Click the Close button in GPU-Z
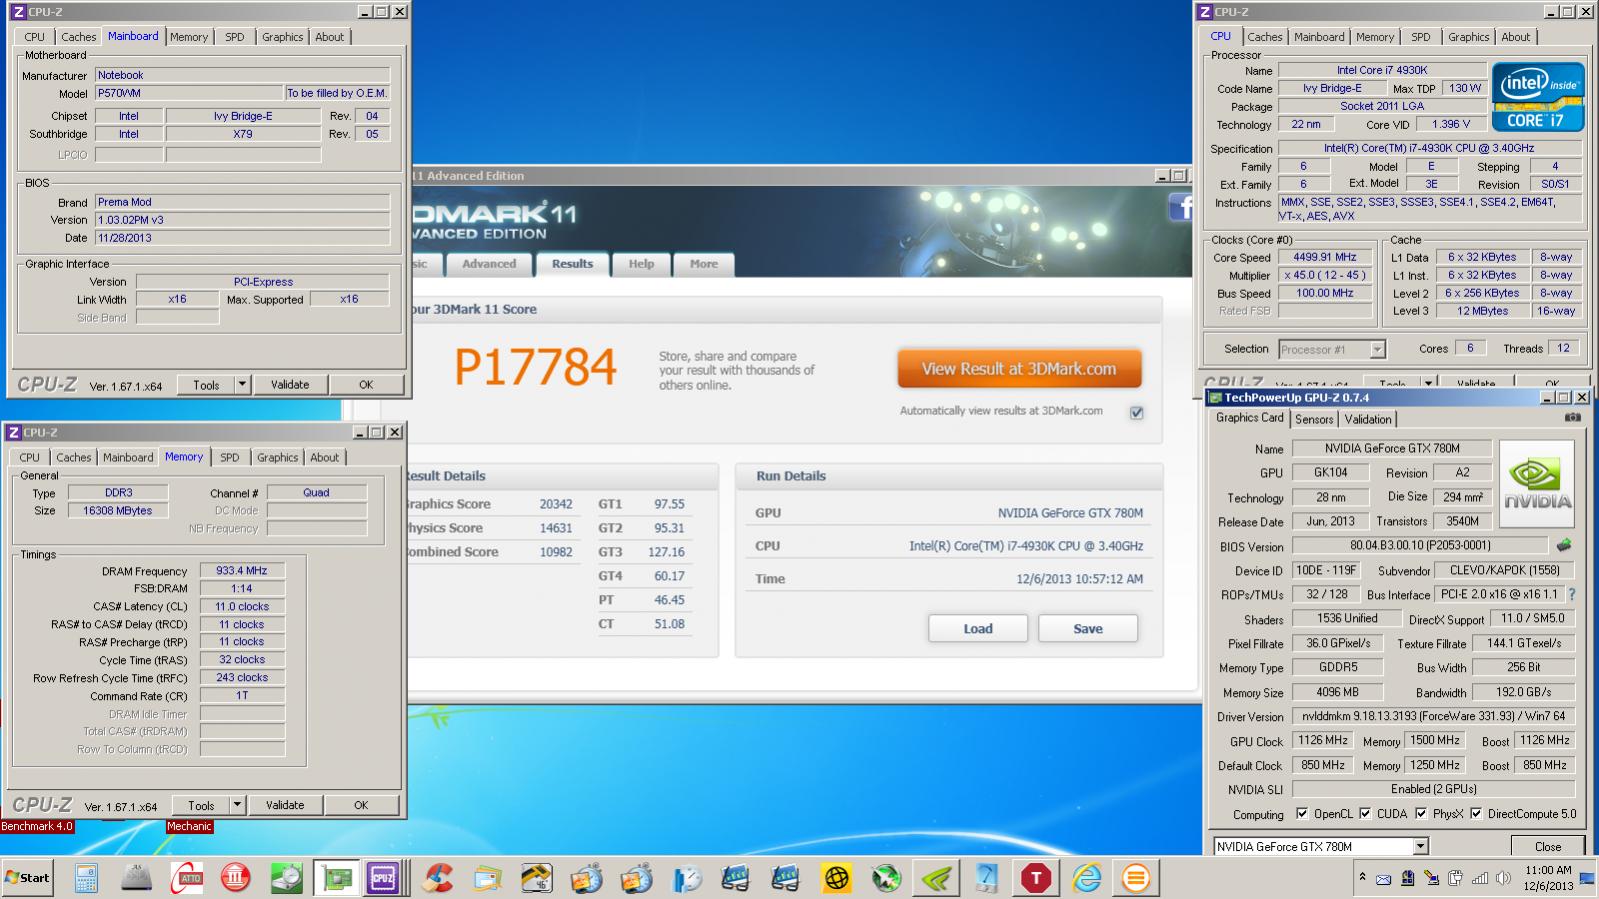 pyautogui.click(x=1548, y=846)
